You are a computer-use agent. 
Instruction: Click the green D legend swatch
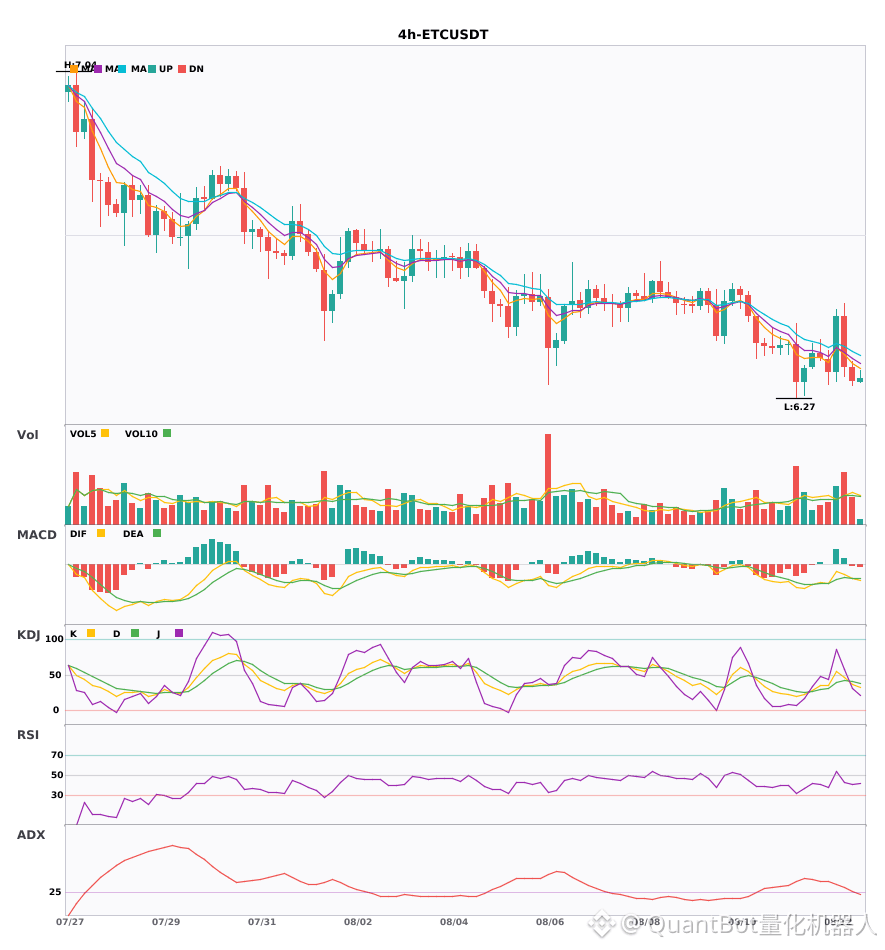click(x=135, y=633)
